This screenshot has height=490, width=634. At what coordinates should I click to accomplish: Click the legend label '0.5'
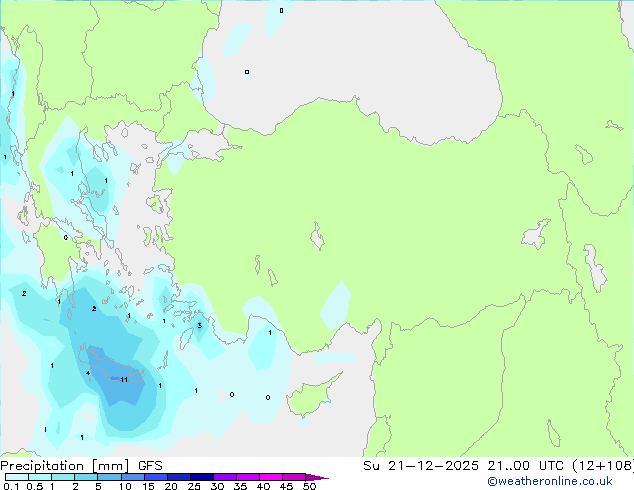[35, 486]
